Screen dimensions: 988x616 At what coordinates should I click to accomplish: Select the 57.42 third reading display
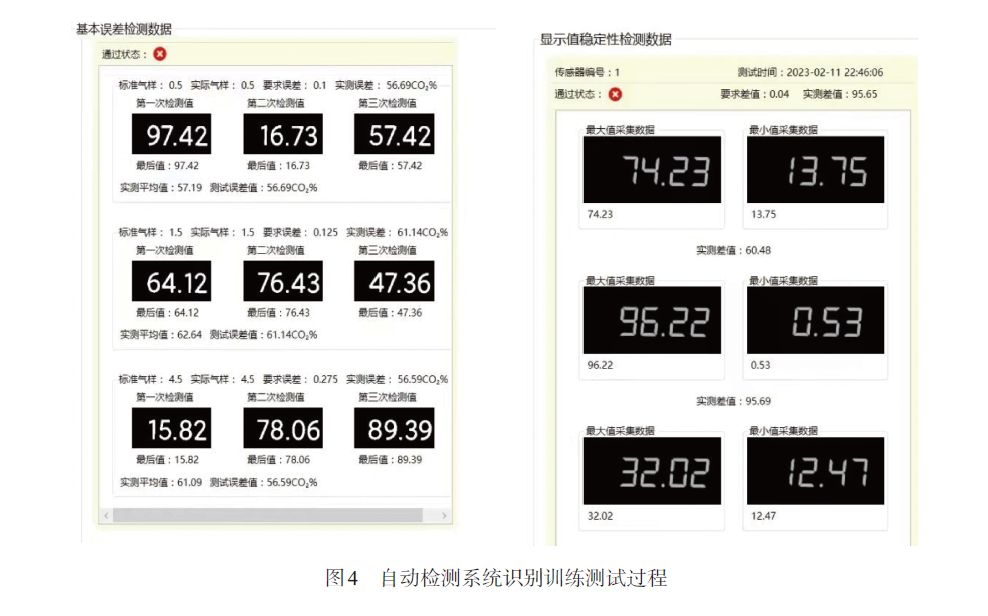[394, 134]
